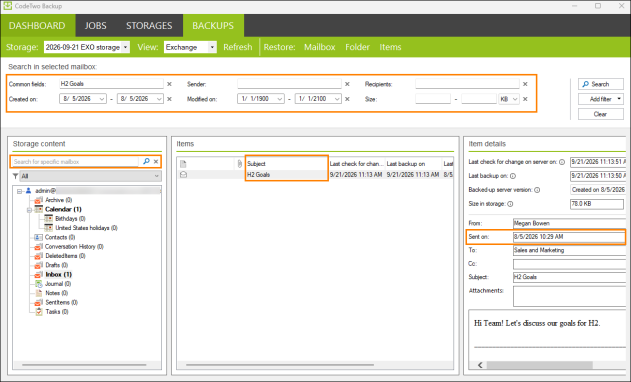Viewport: 631px width, 382px height.
Task: Select the SentItems (0) folder
Action: point(62,302)
